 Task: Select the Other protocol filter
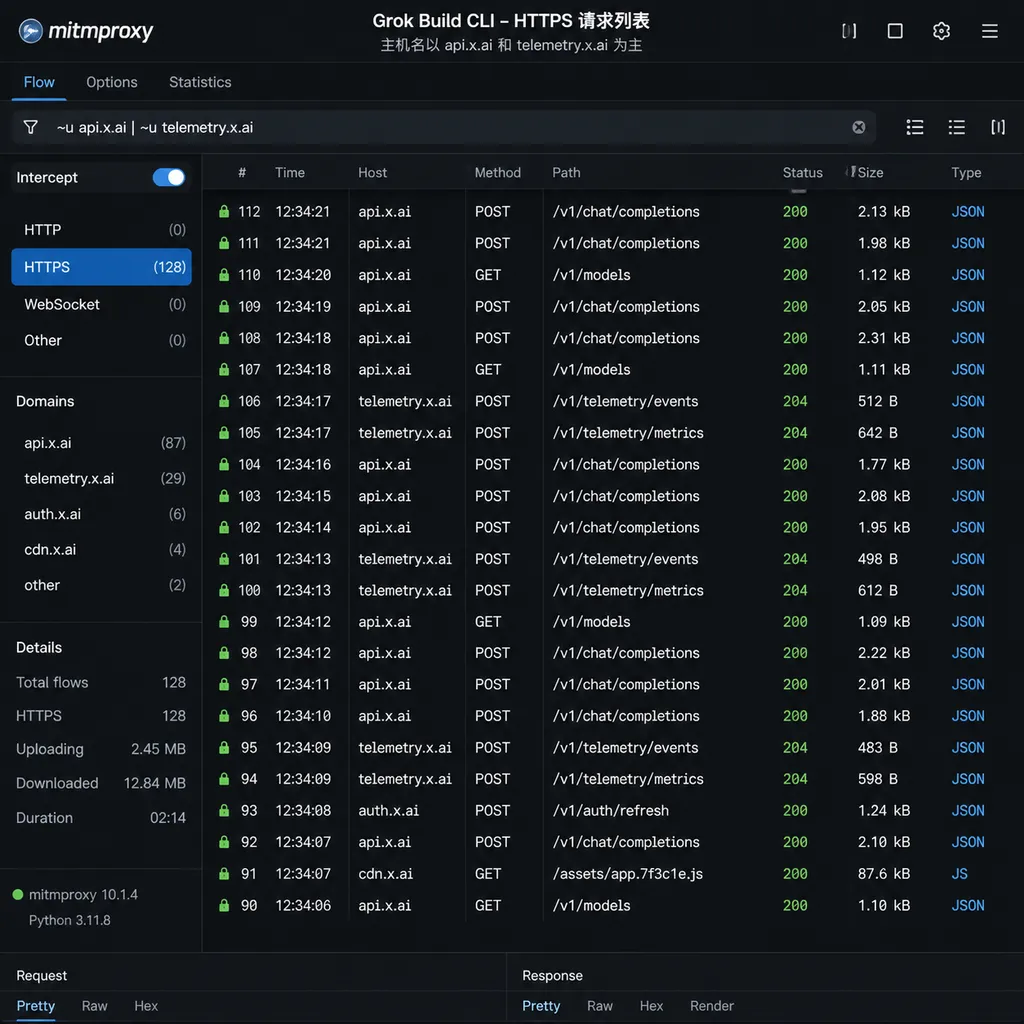coord(101,340)
